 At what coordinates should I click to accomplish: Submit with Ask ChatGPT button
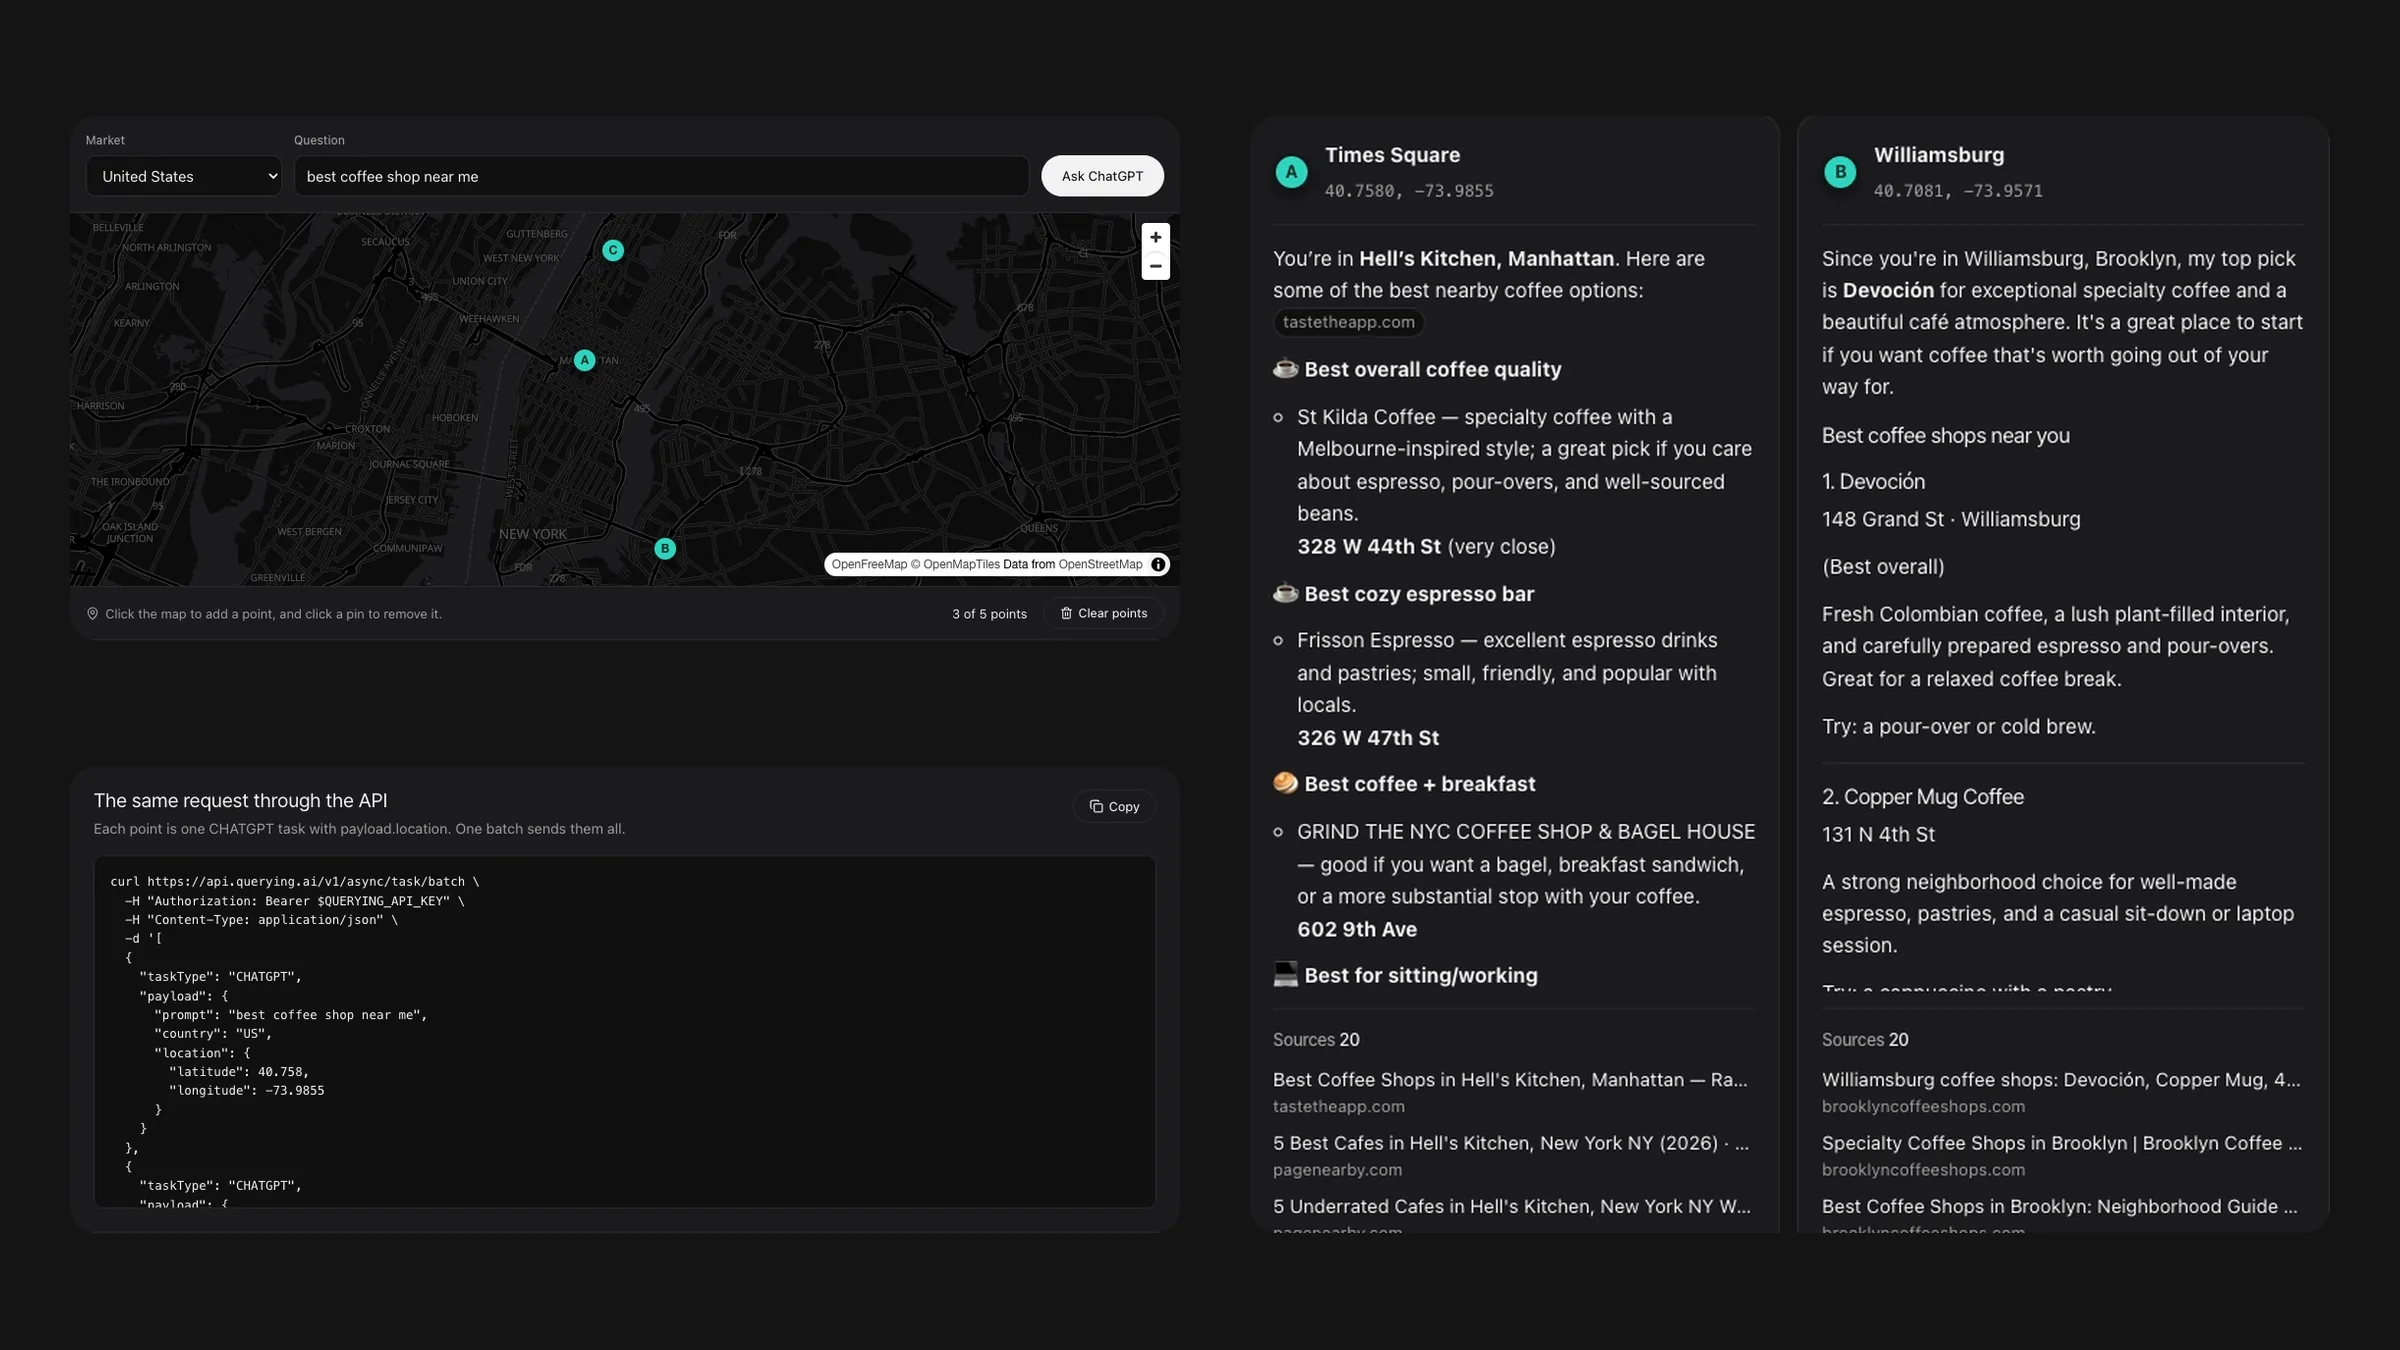point(1102,176)
